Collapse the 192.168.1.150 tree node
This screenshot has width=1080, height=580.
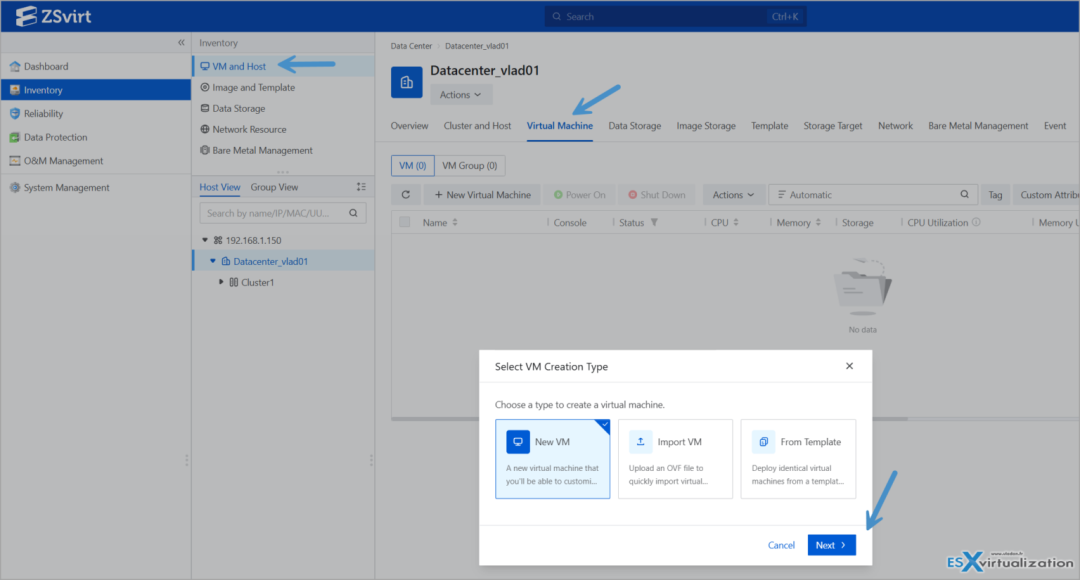point(205,240)
